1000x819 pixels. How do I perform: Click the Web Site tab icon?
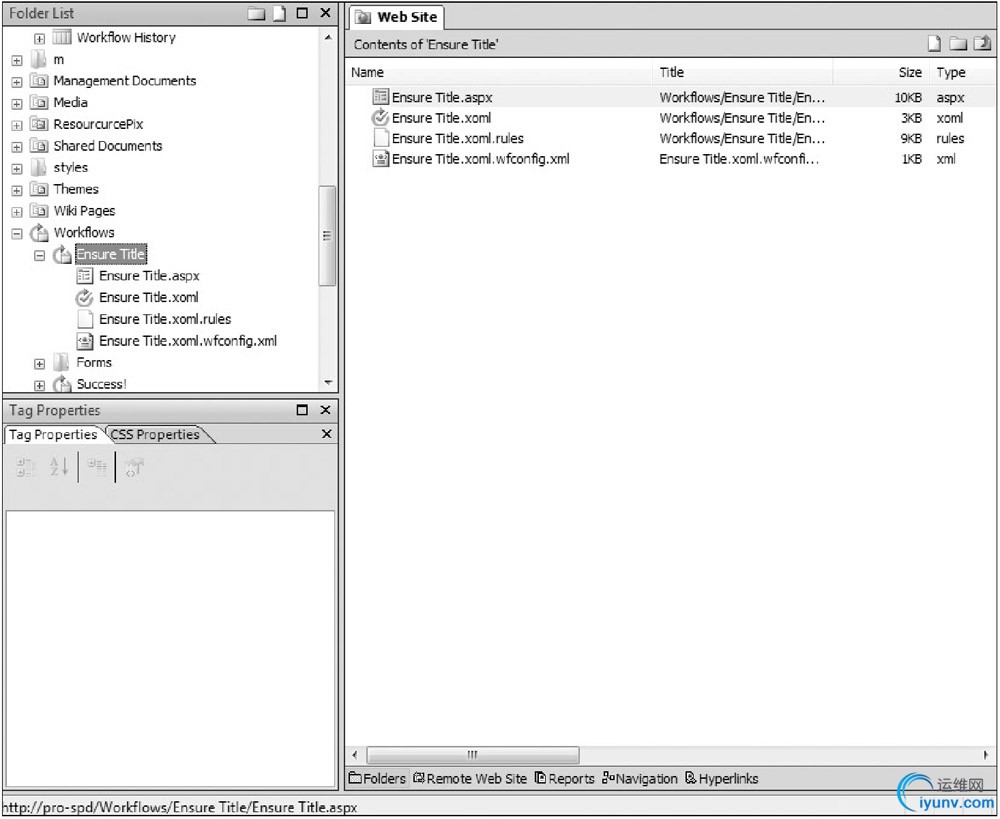coord(363,17)
